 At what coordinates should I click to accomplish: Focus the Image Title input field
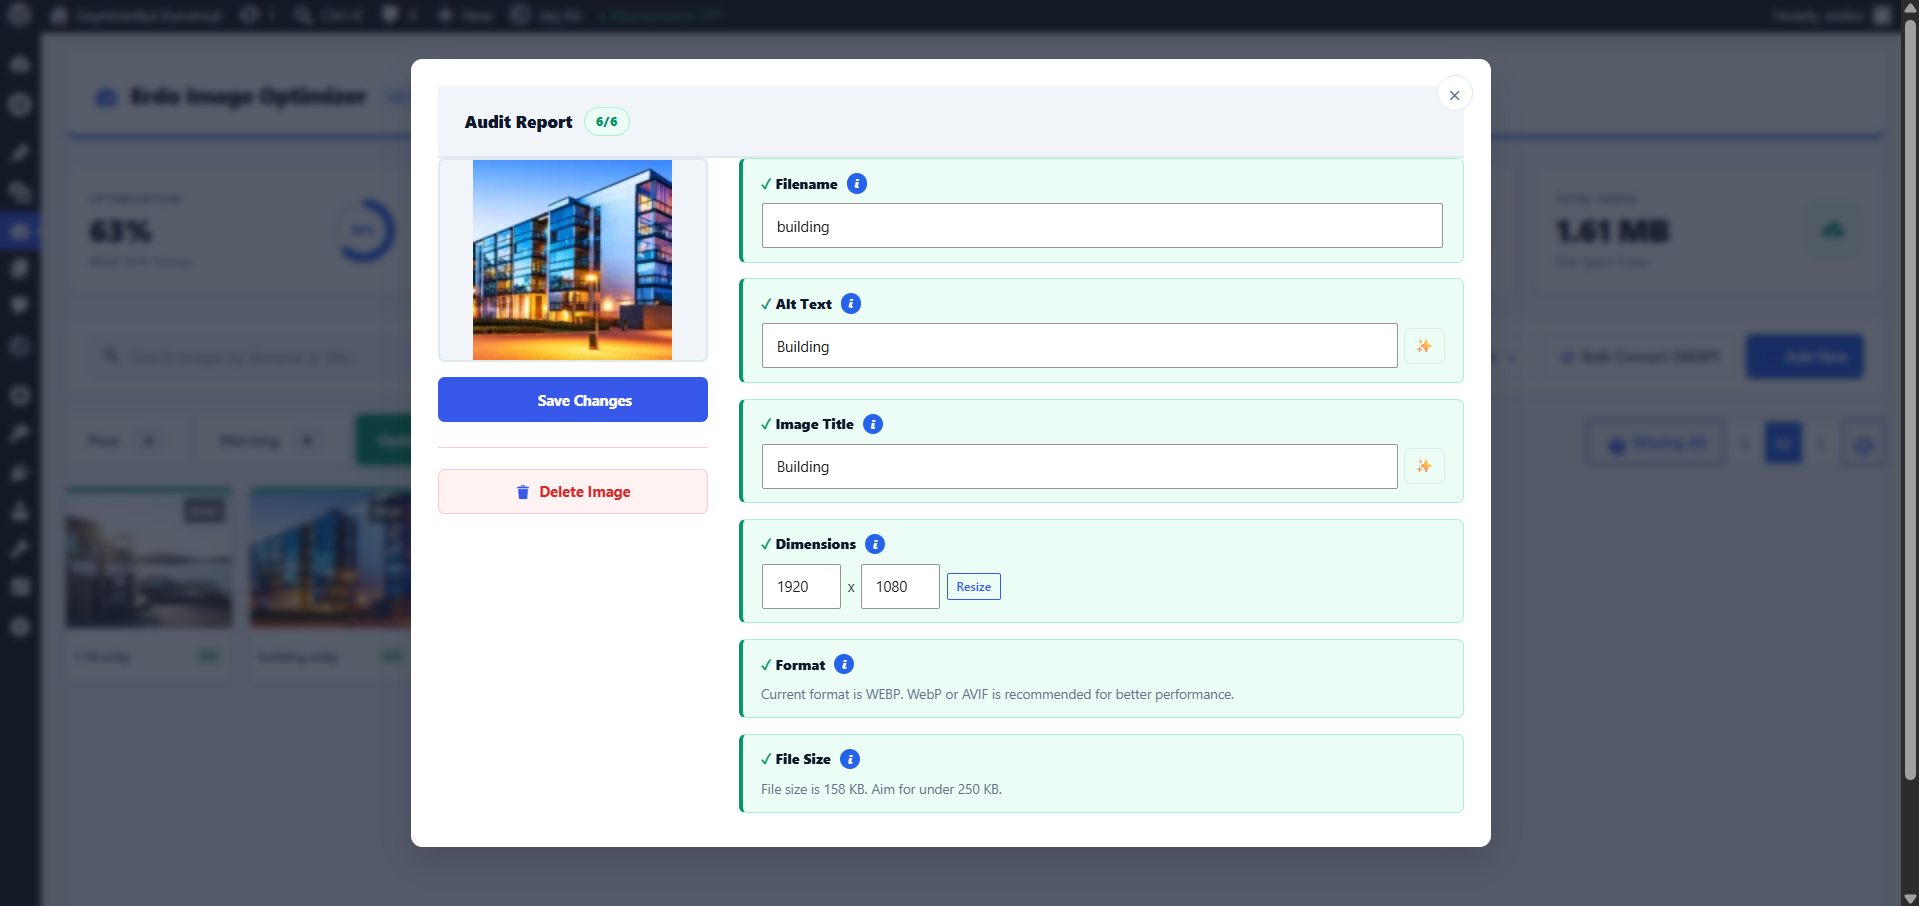pos(1080,466)
